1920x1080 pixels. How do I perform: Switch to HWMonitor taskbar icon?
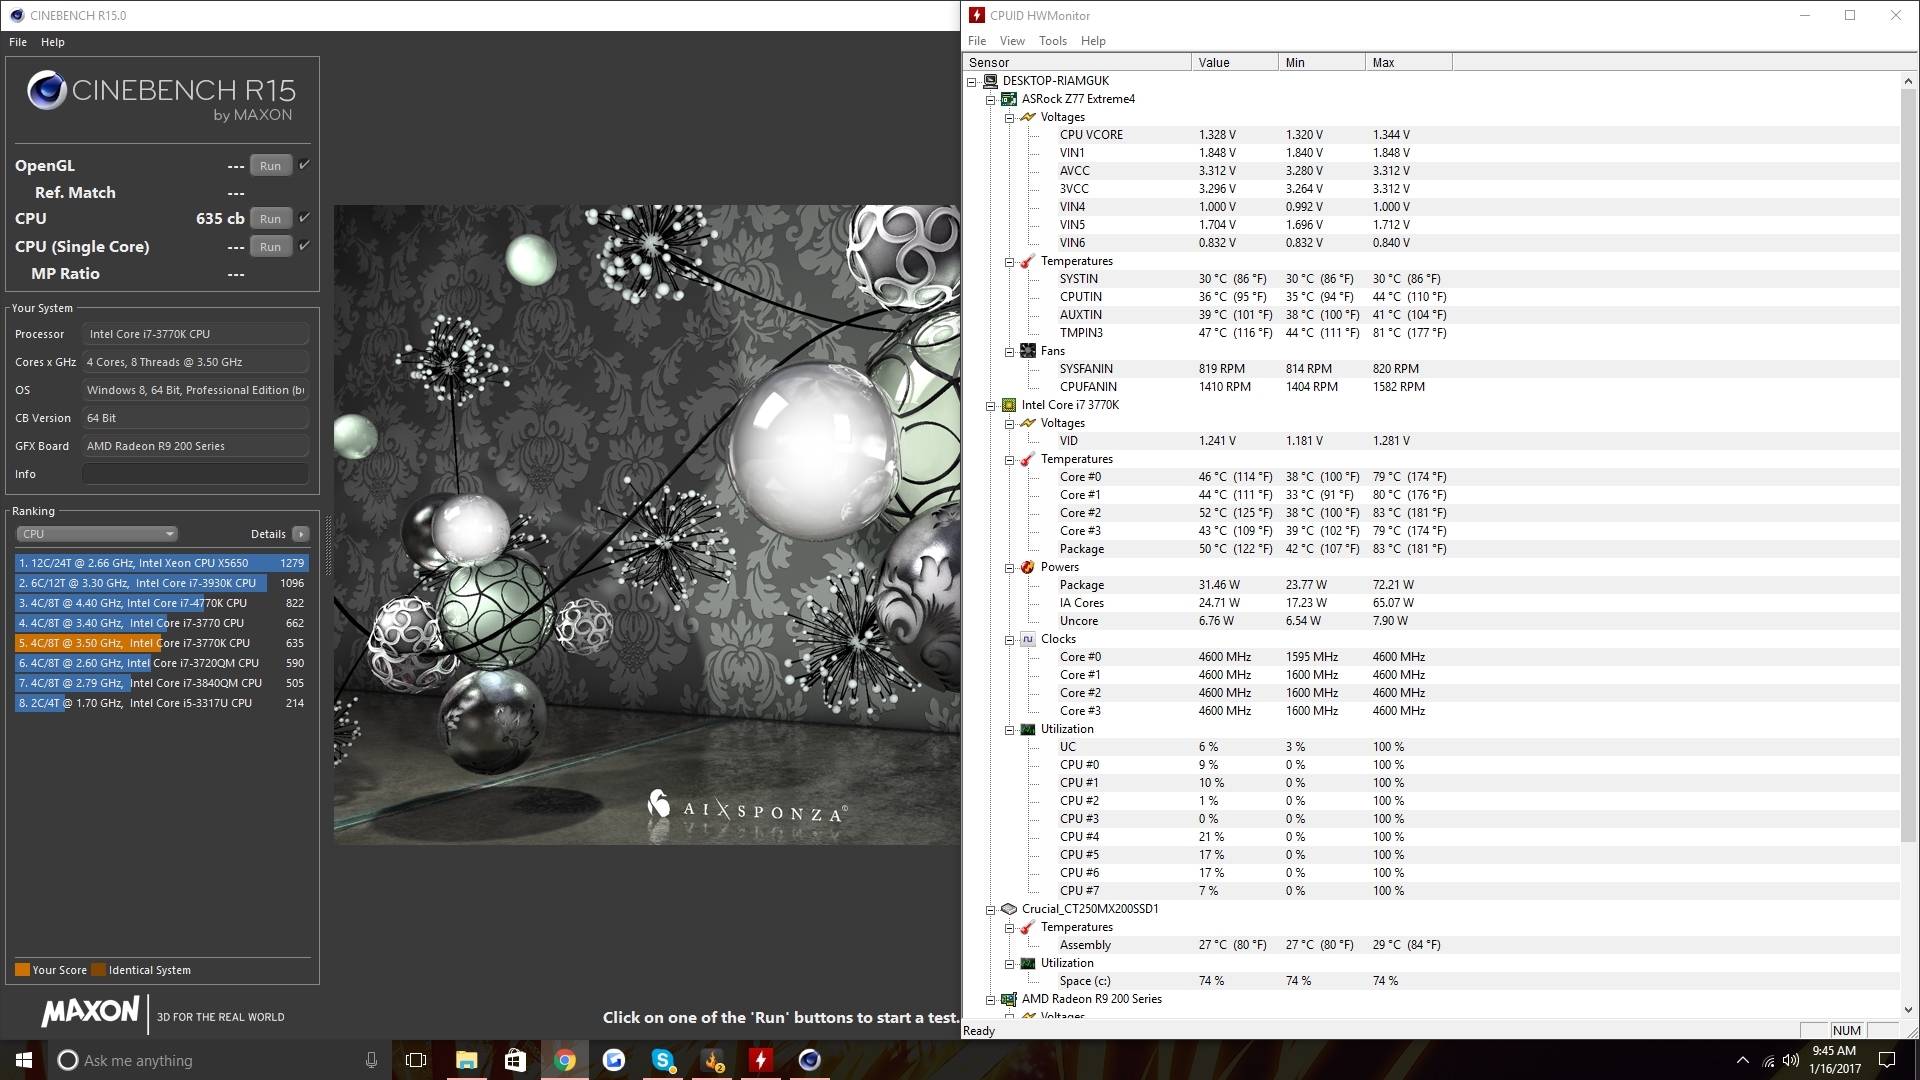(761, 1060)
